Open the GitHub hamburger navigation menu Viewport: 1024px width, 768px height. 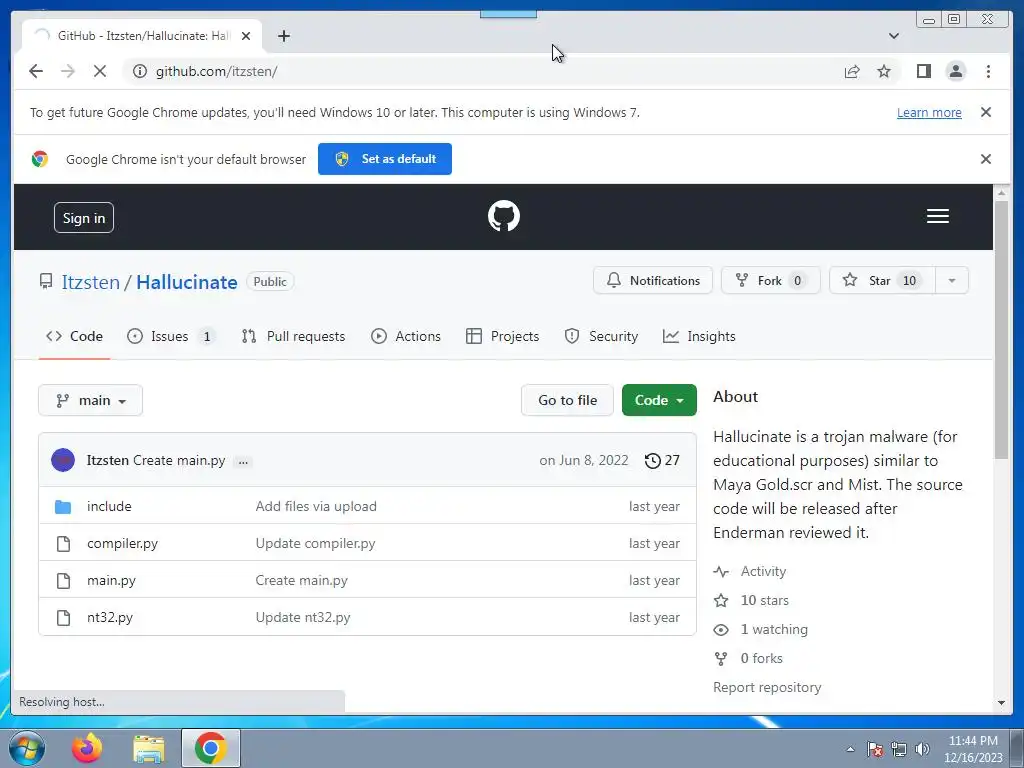[x=938, y=216]
